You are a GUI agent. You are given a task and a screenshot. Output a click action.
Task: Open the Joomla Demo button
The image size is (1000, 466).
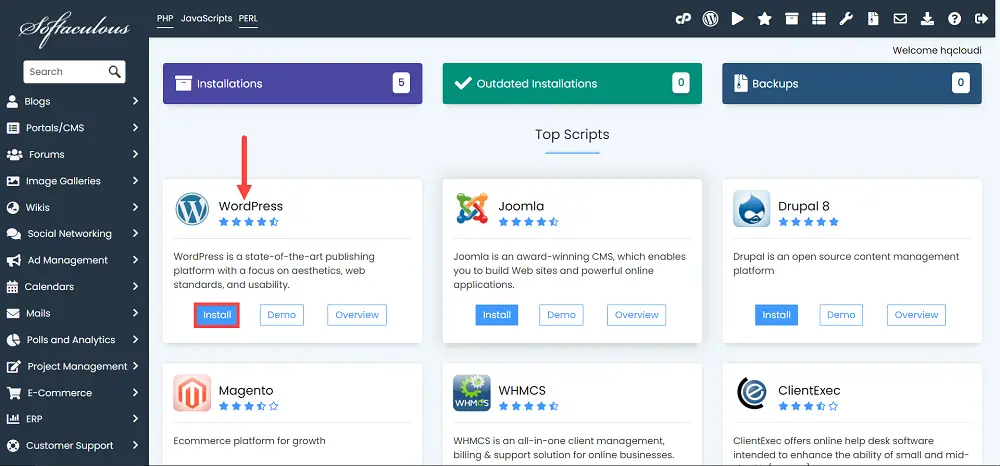click(561, 315)
